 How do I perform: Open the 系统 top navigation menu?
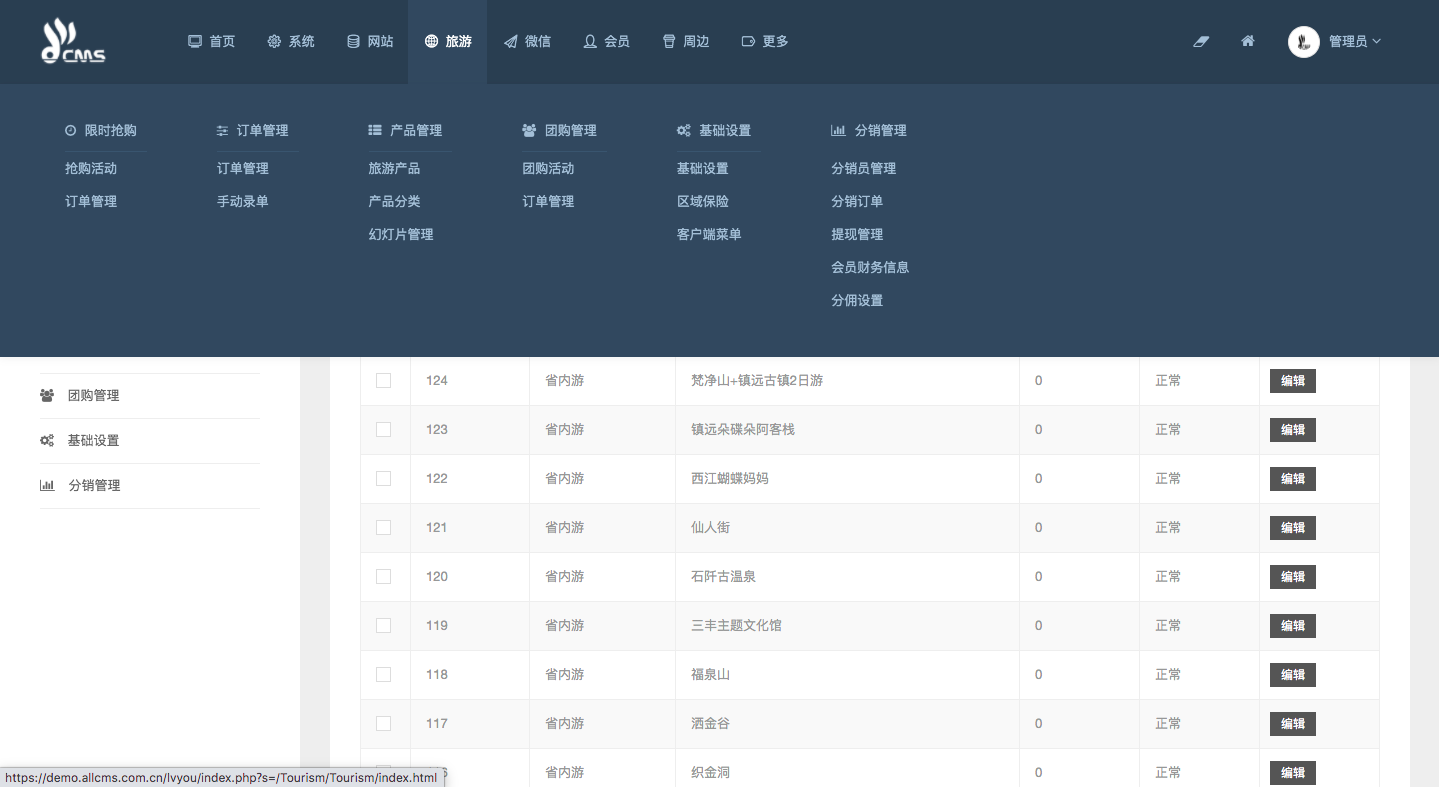coord(291,41)
